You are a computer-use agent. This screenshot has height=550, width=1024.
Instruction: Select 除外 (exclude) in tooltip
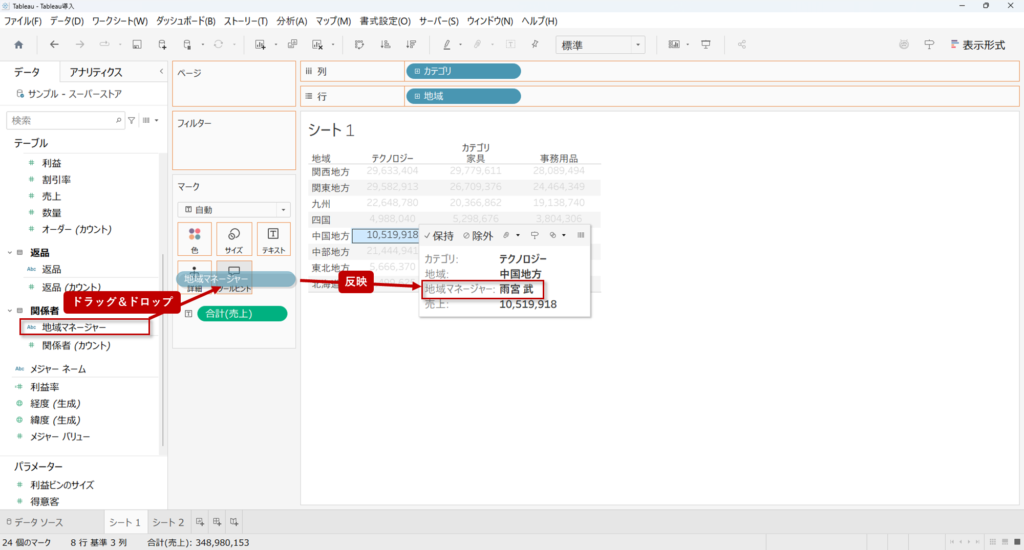click(x=477, y=236)
